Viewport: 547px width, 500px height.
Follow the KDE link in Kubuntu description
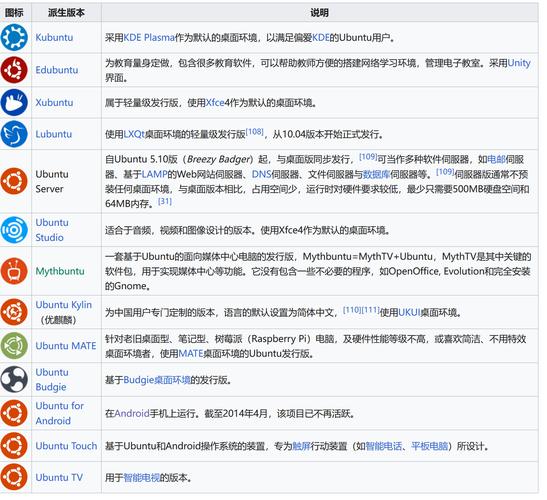click(321, 37)
